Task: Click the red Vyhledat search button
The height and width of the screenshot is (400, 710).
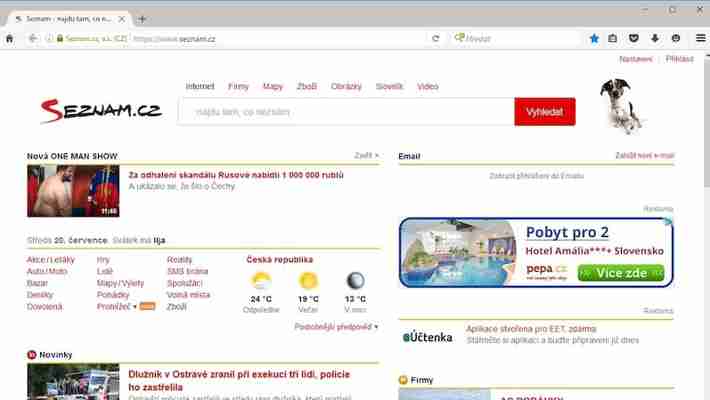Action: (545, 111)
